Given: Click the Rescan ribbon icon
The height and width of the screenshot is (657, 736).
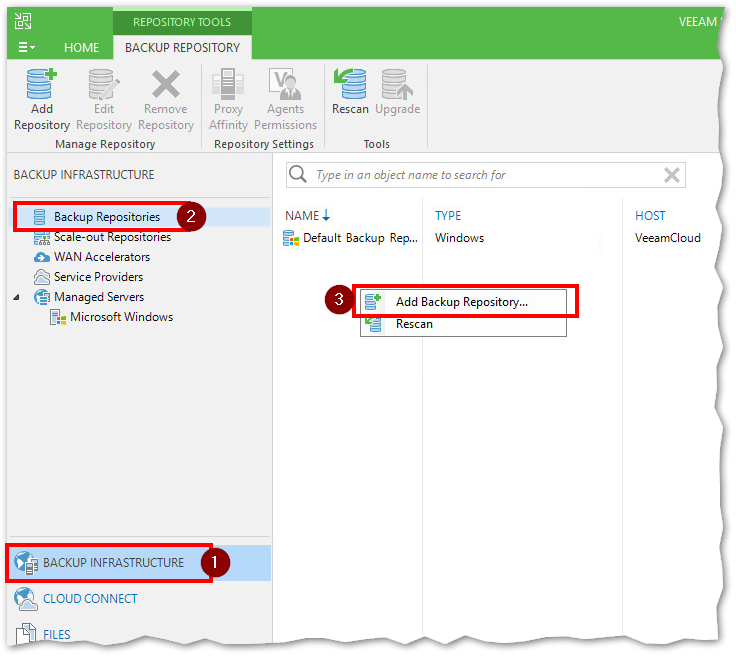Looking at the screenshot, I should (x=350, y=92).
